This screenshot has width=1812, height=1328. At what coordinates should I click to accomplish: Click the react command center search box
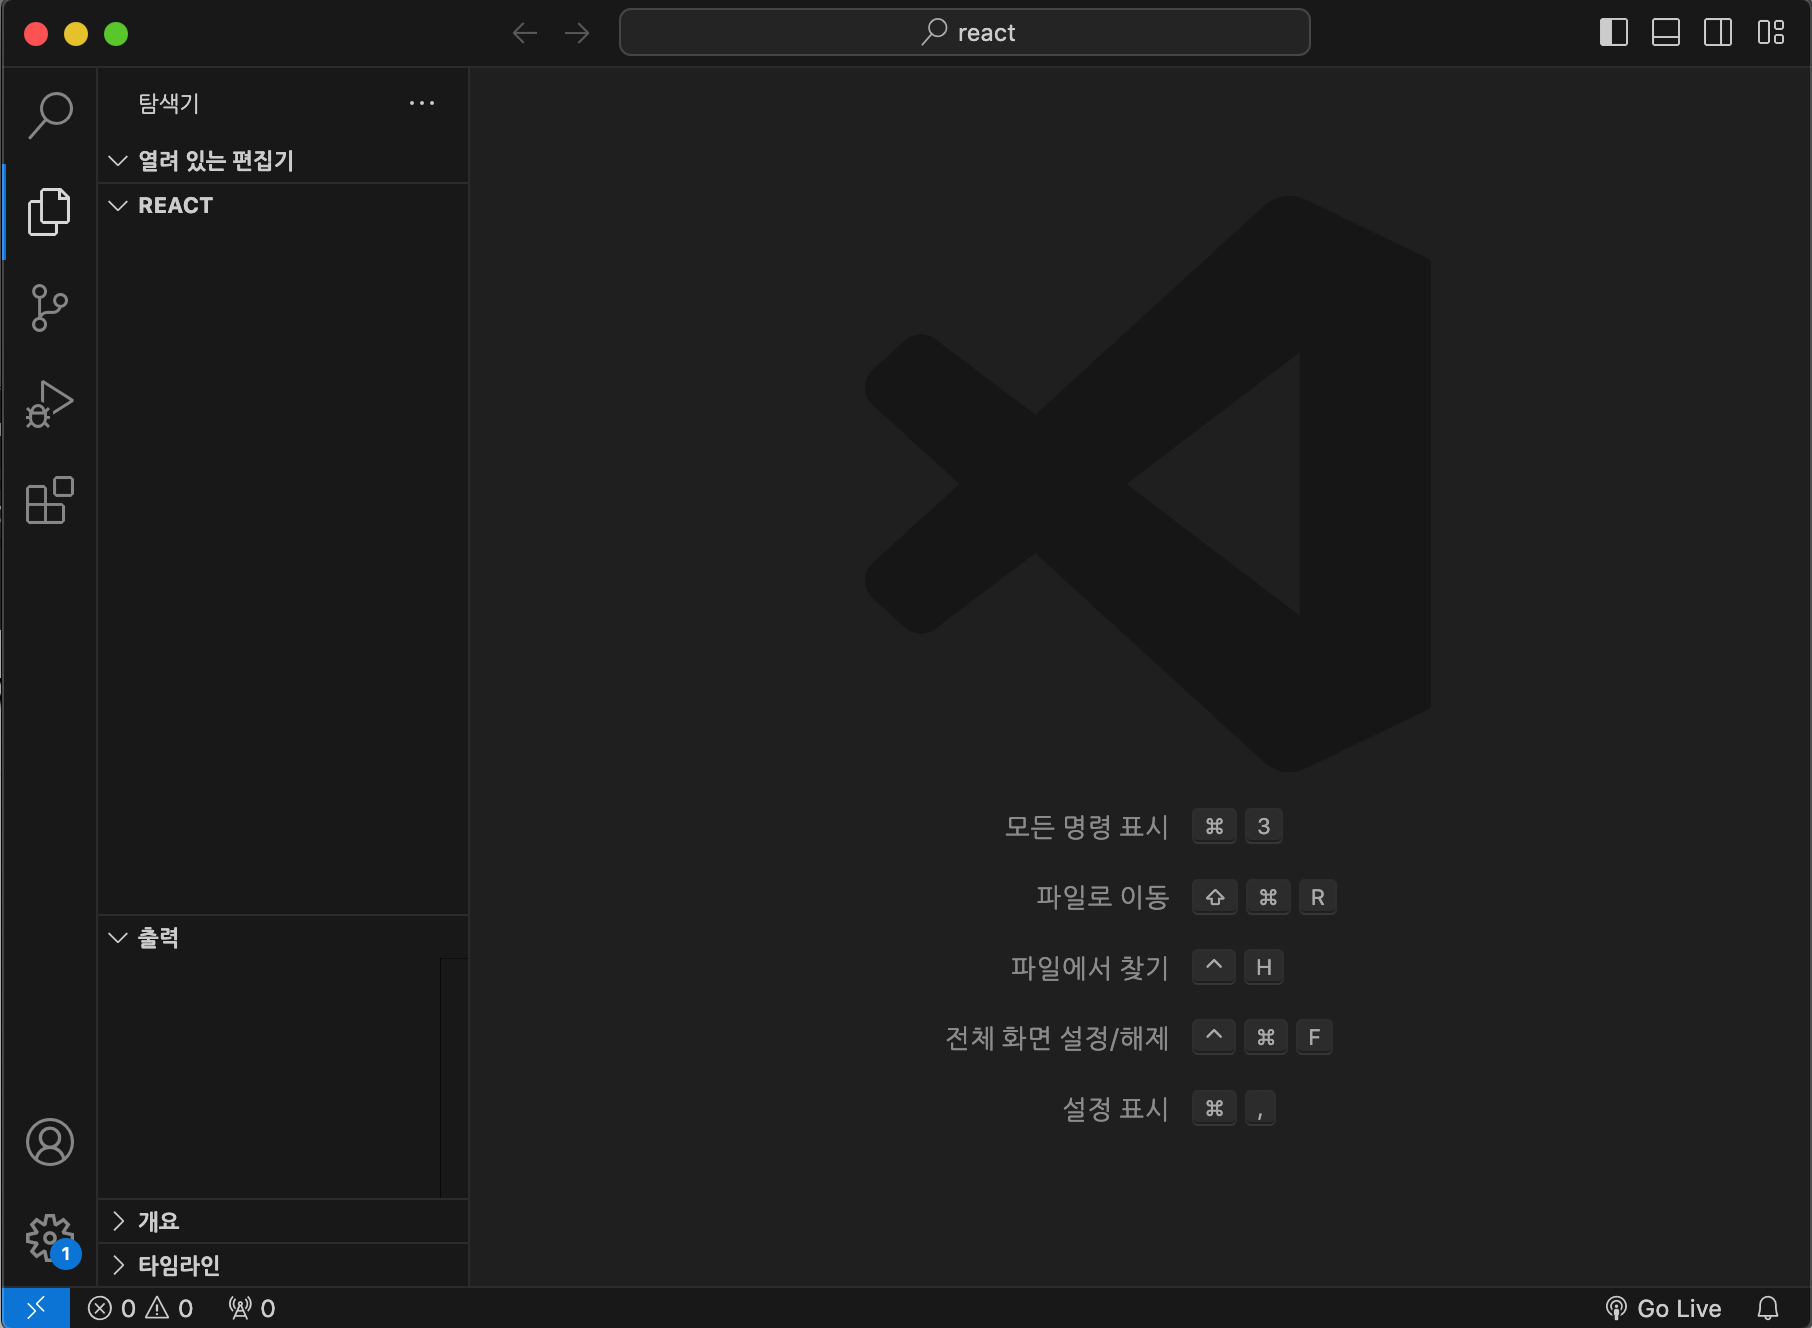click(x=965, y=33)
